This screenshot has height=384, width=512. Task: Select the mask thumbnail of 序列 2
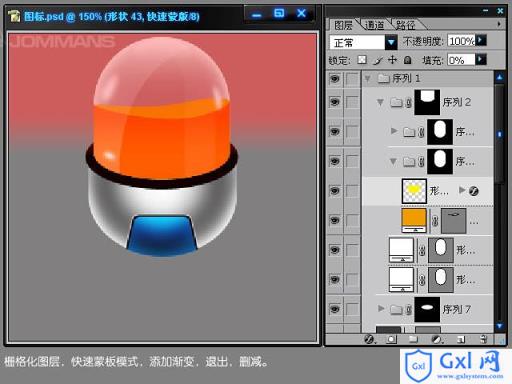(427, 102)
